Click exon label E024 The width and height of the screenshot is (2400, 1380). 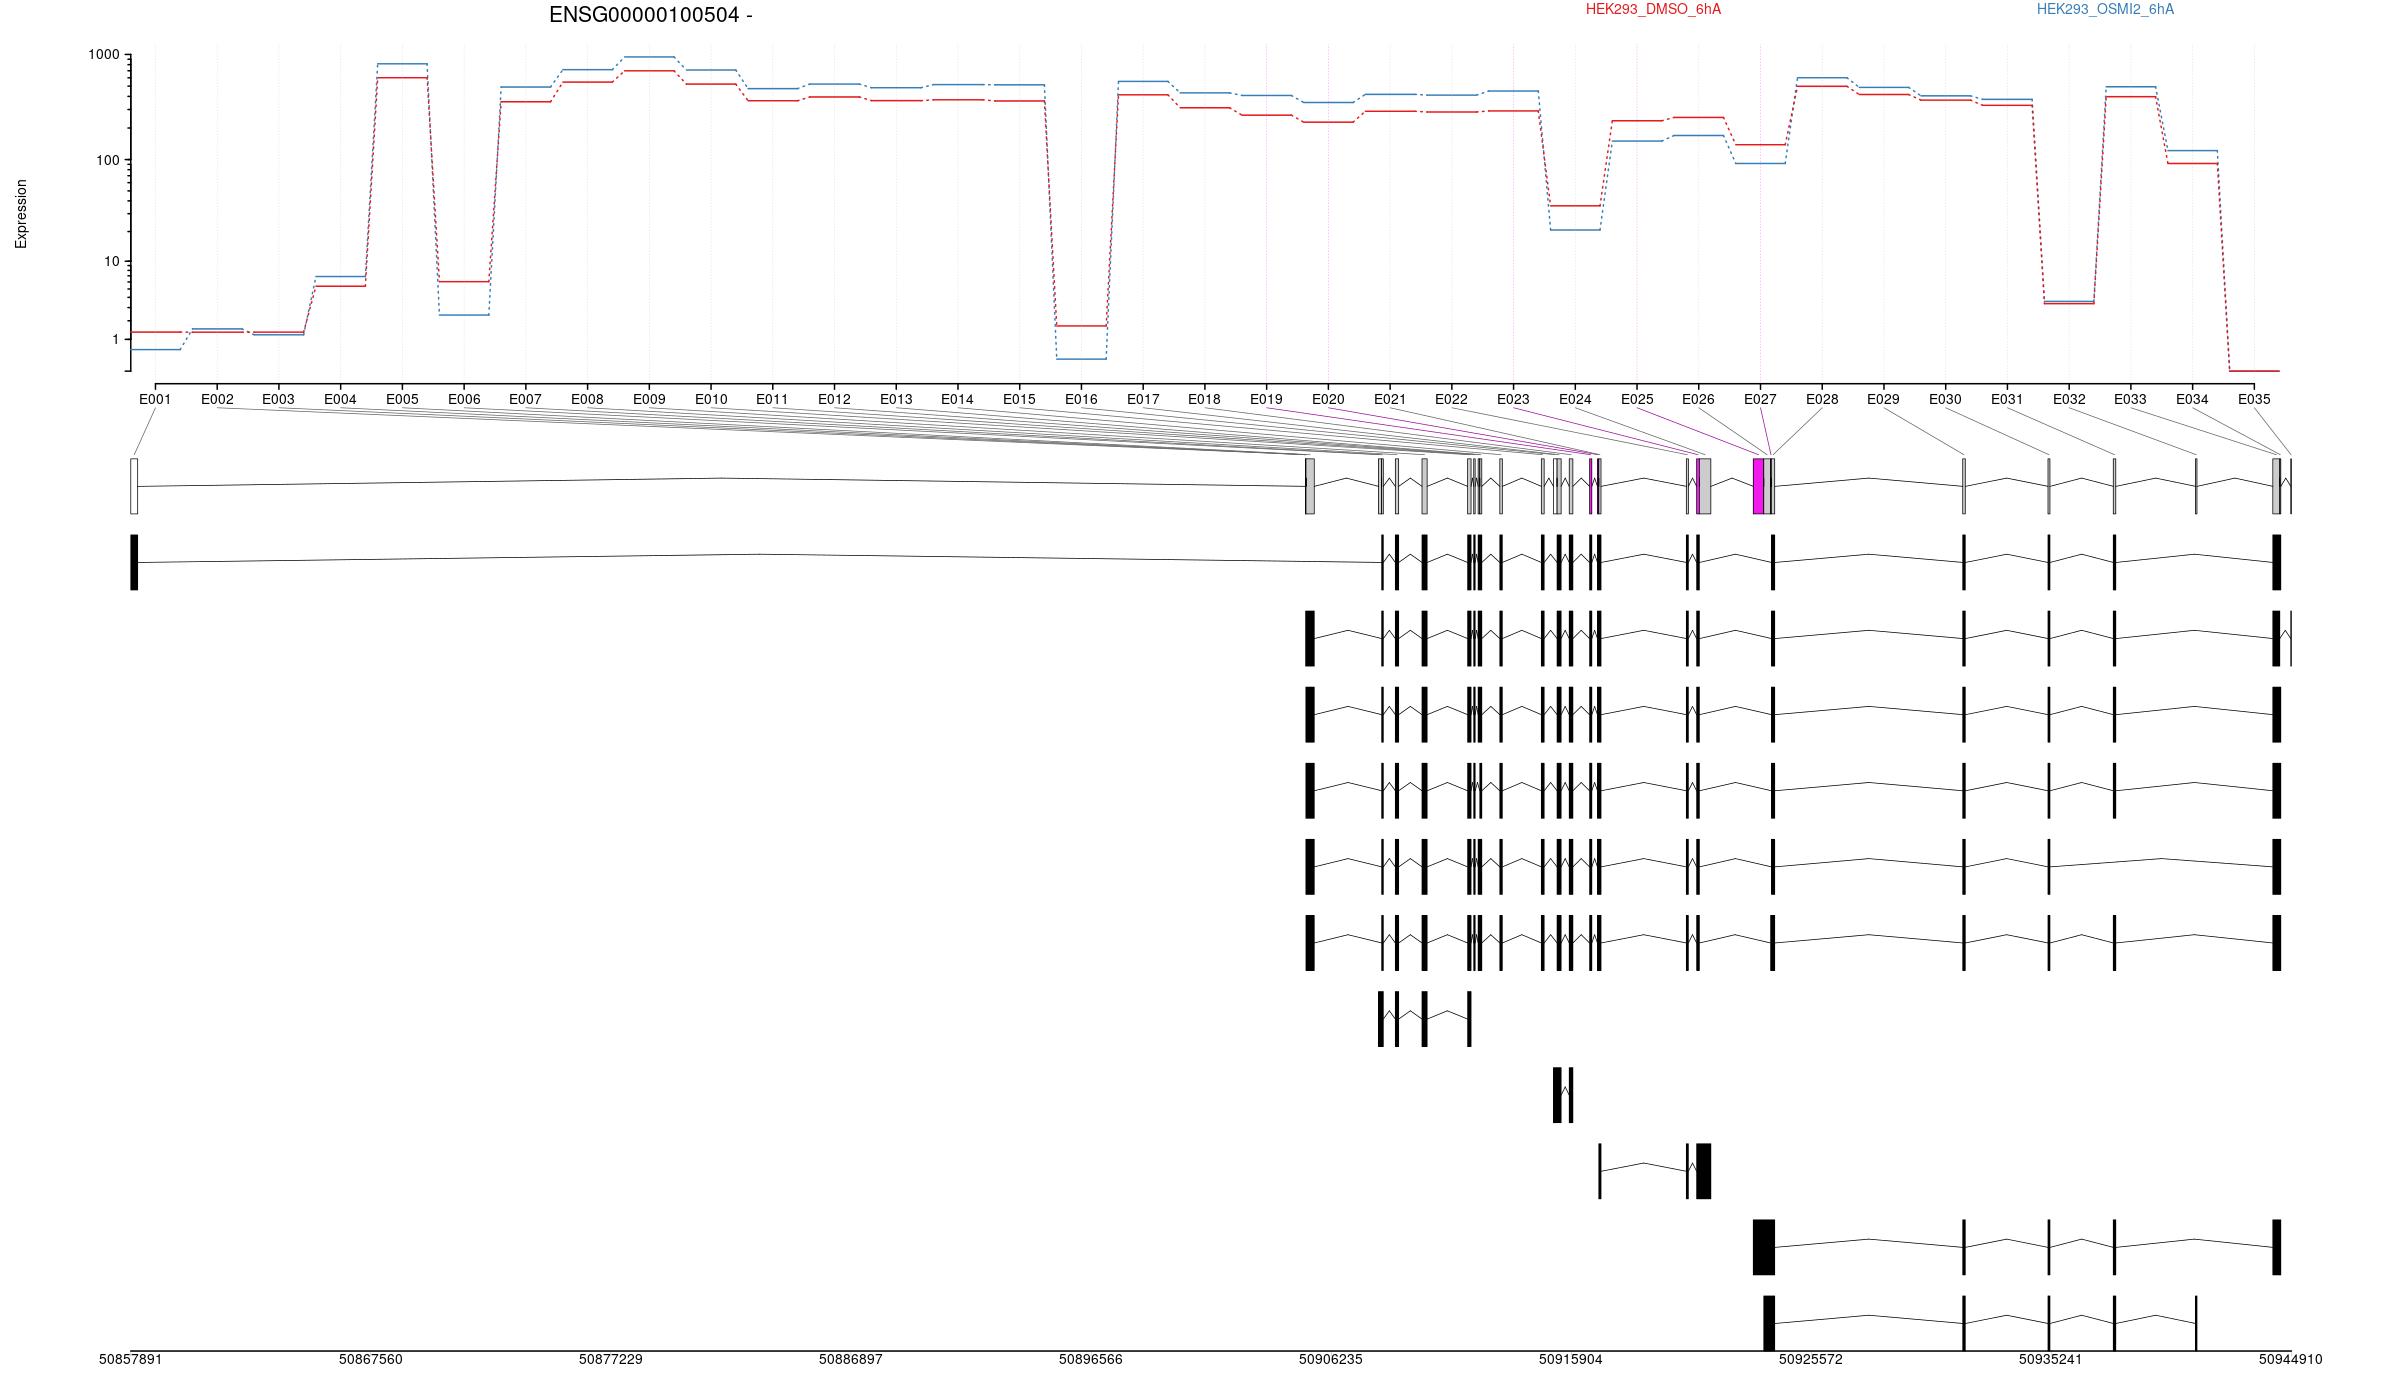click(x=1575, y=399)
